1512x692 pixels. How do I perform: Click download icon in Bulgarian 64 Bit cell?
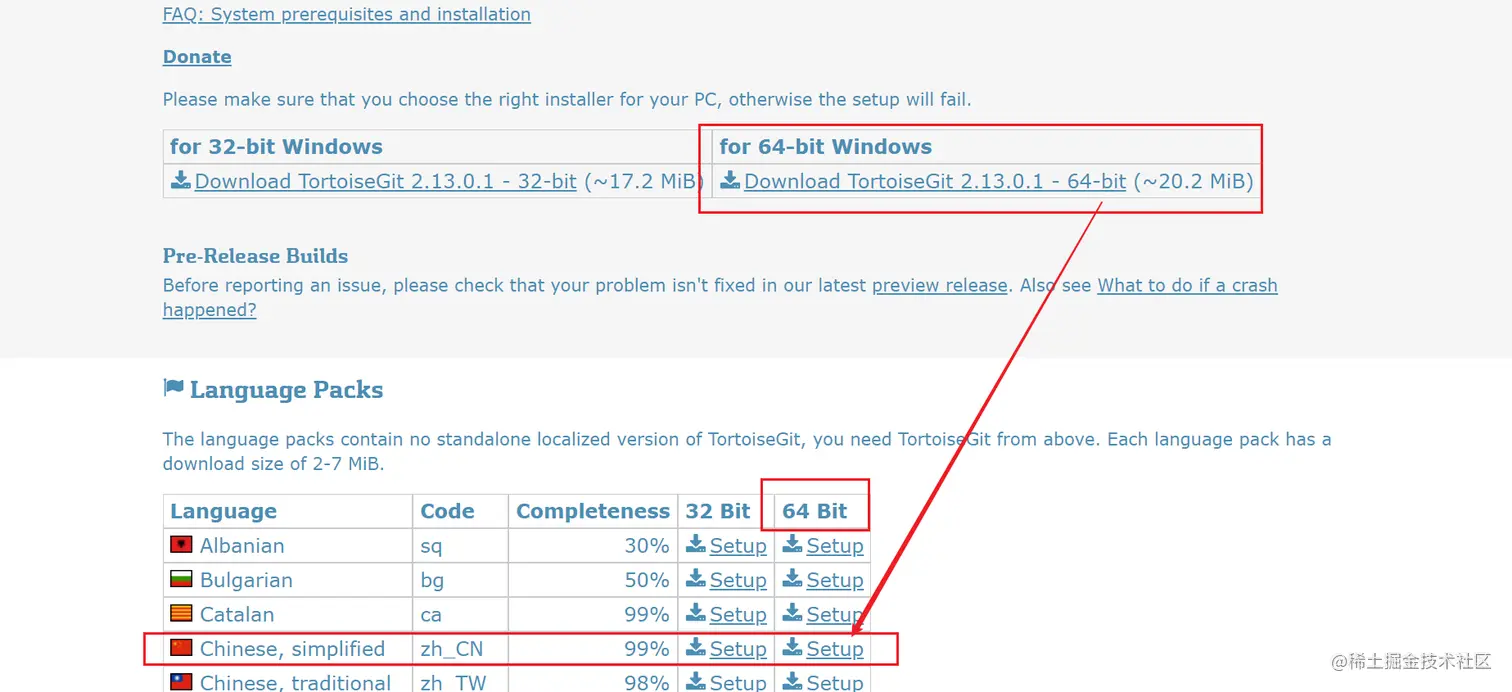pyautogui.click(x=793, y=579)
